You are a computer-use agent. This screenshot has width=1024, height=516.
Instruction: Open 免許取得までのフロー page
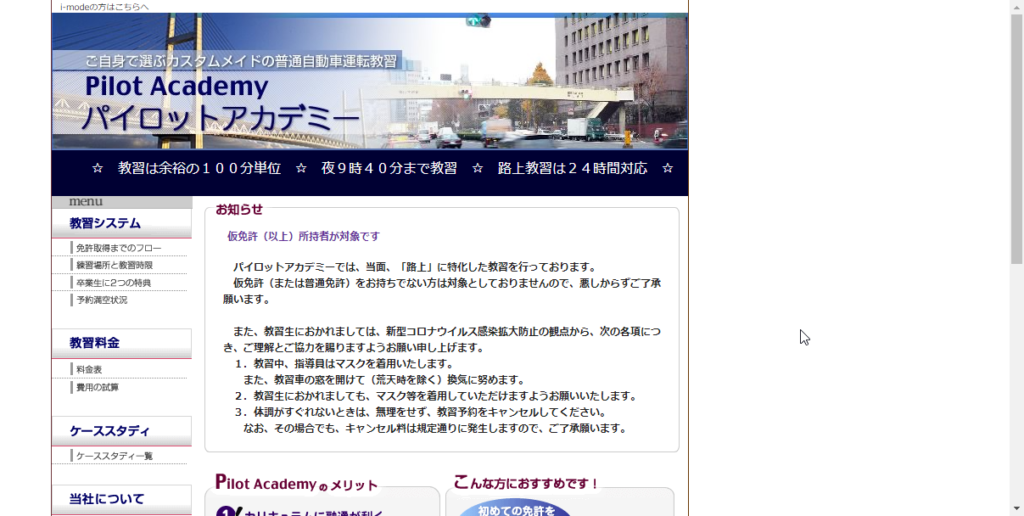[x=118, y=248]
